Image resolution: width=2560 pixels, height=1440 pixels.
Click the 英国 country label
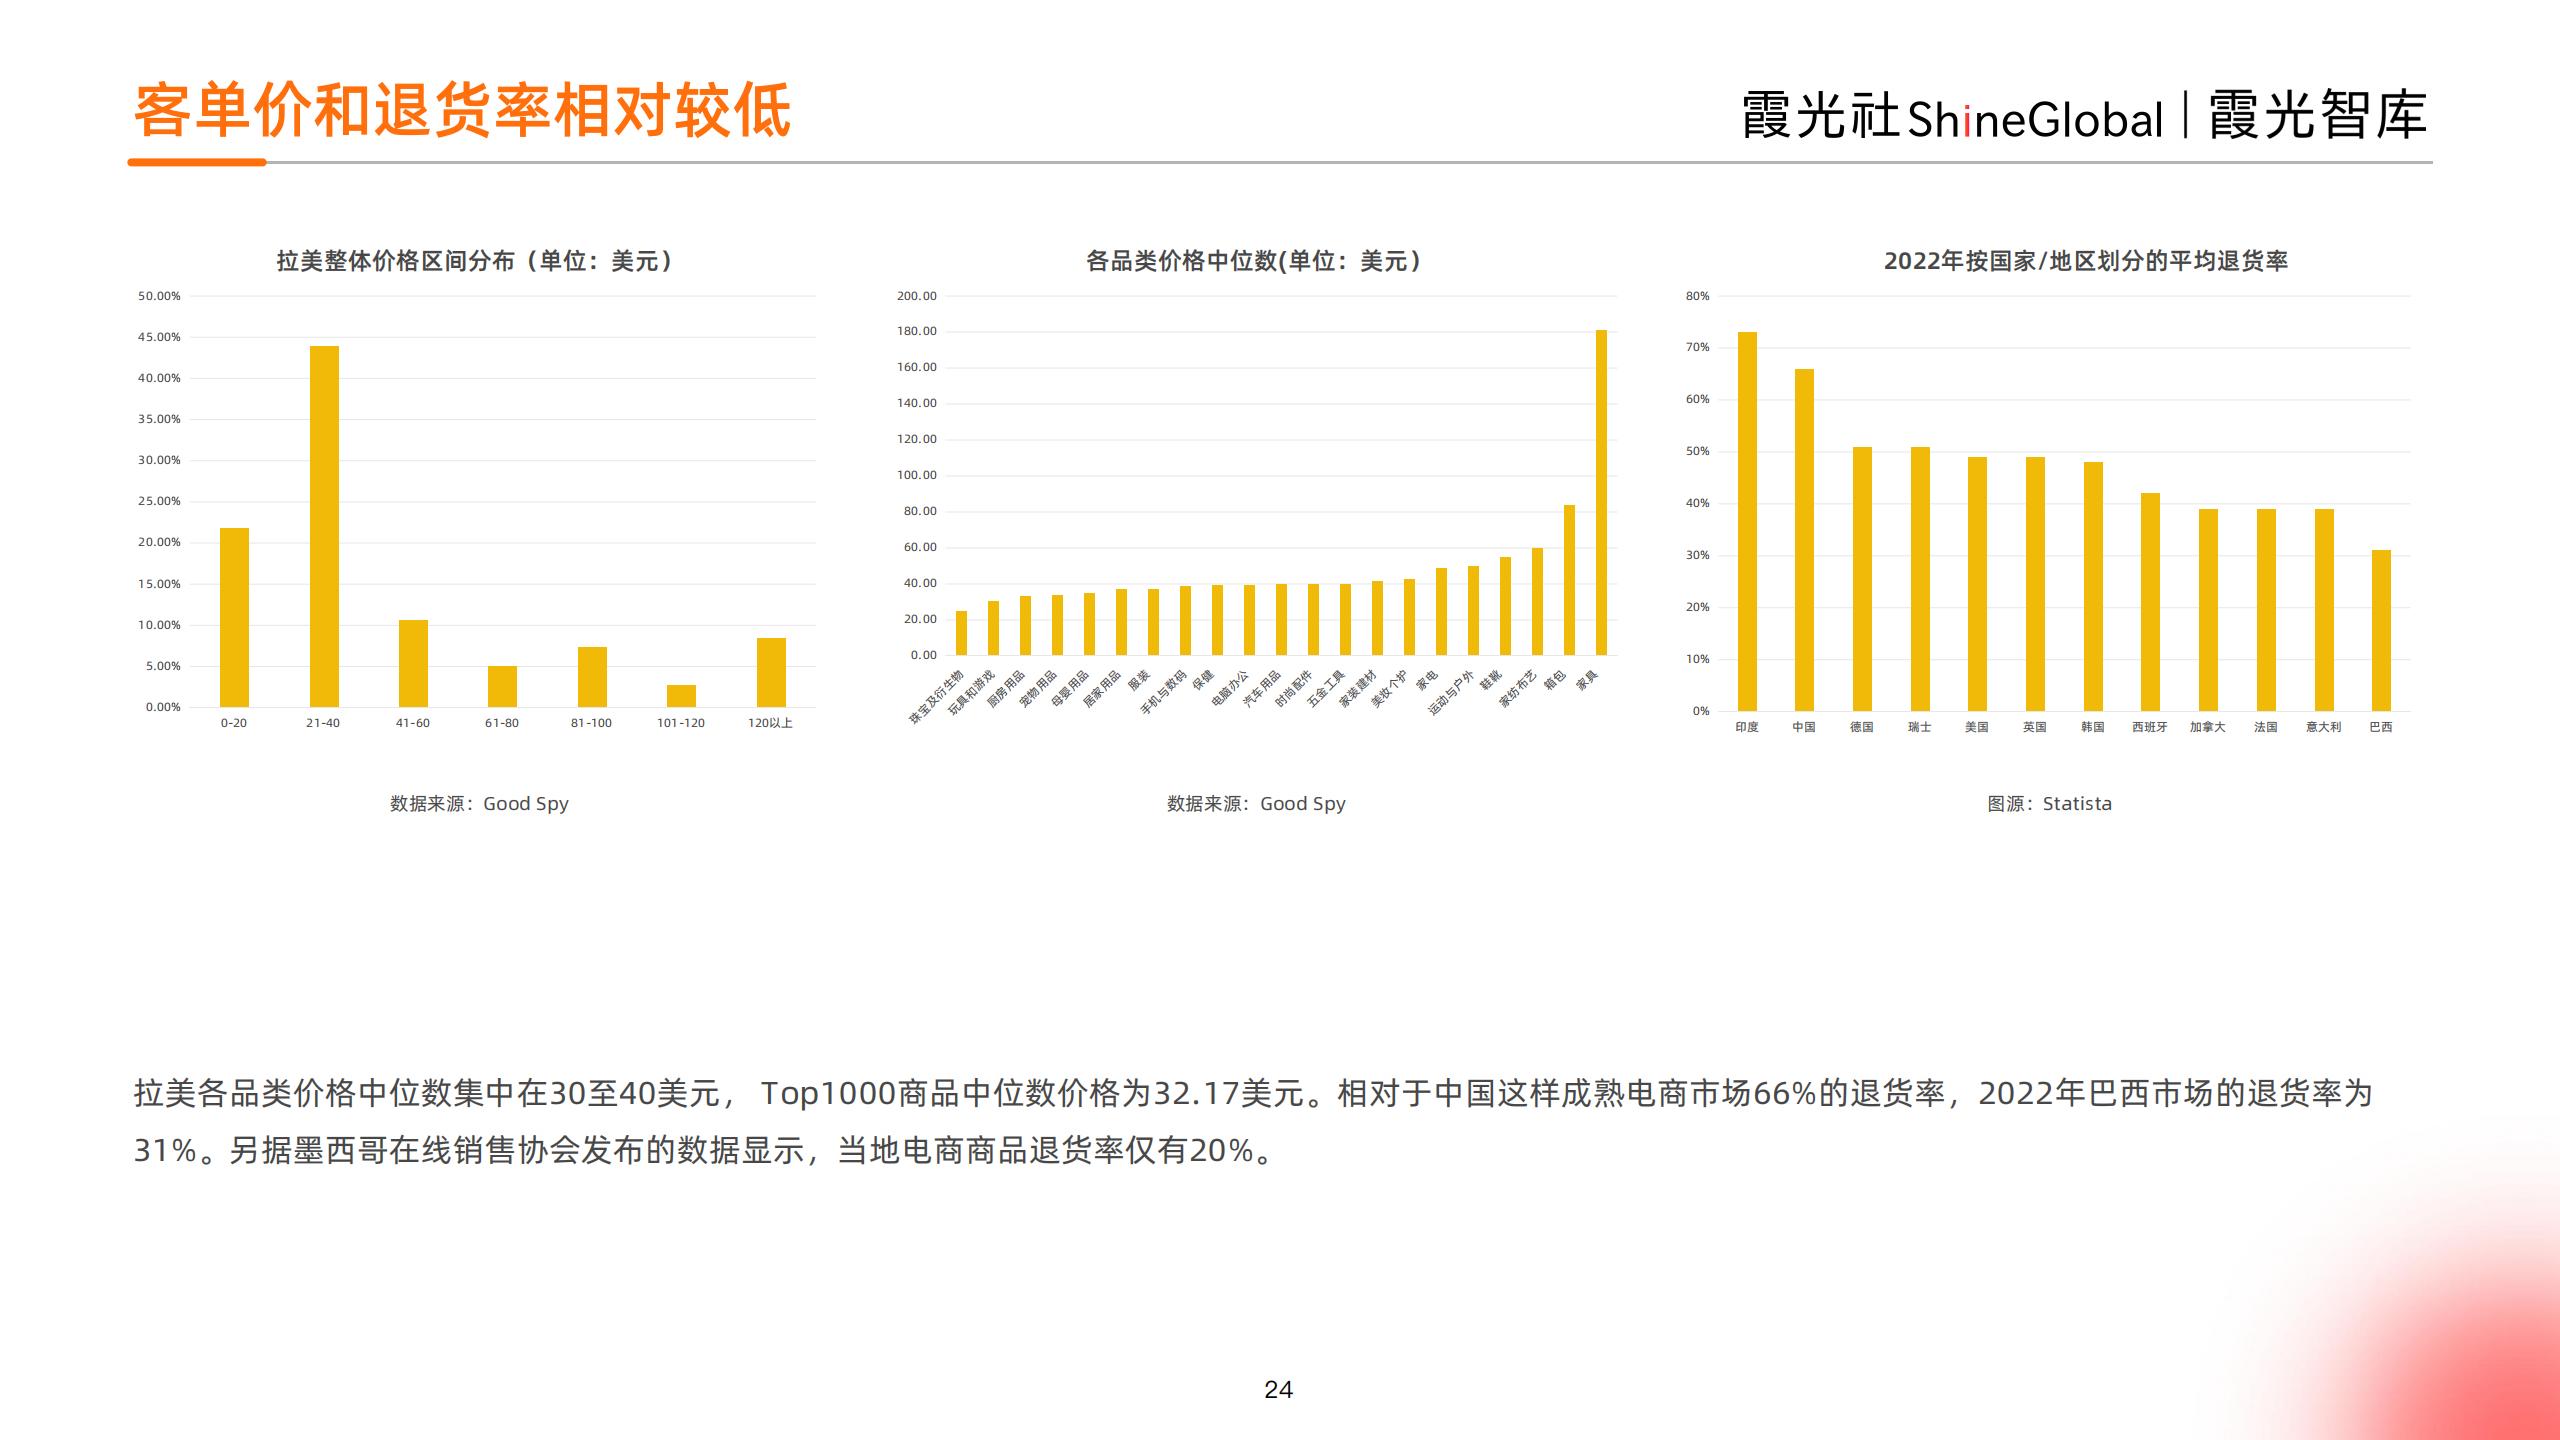tap(2035, 727)
